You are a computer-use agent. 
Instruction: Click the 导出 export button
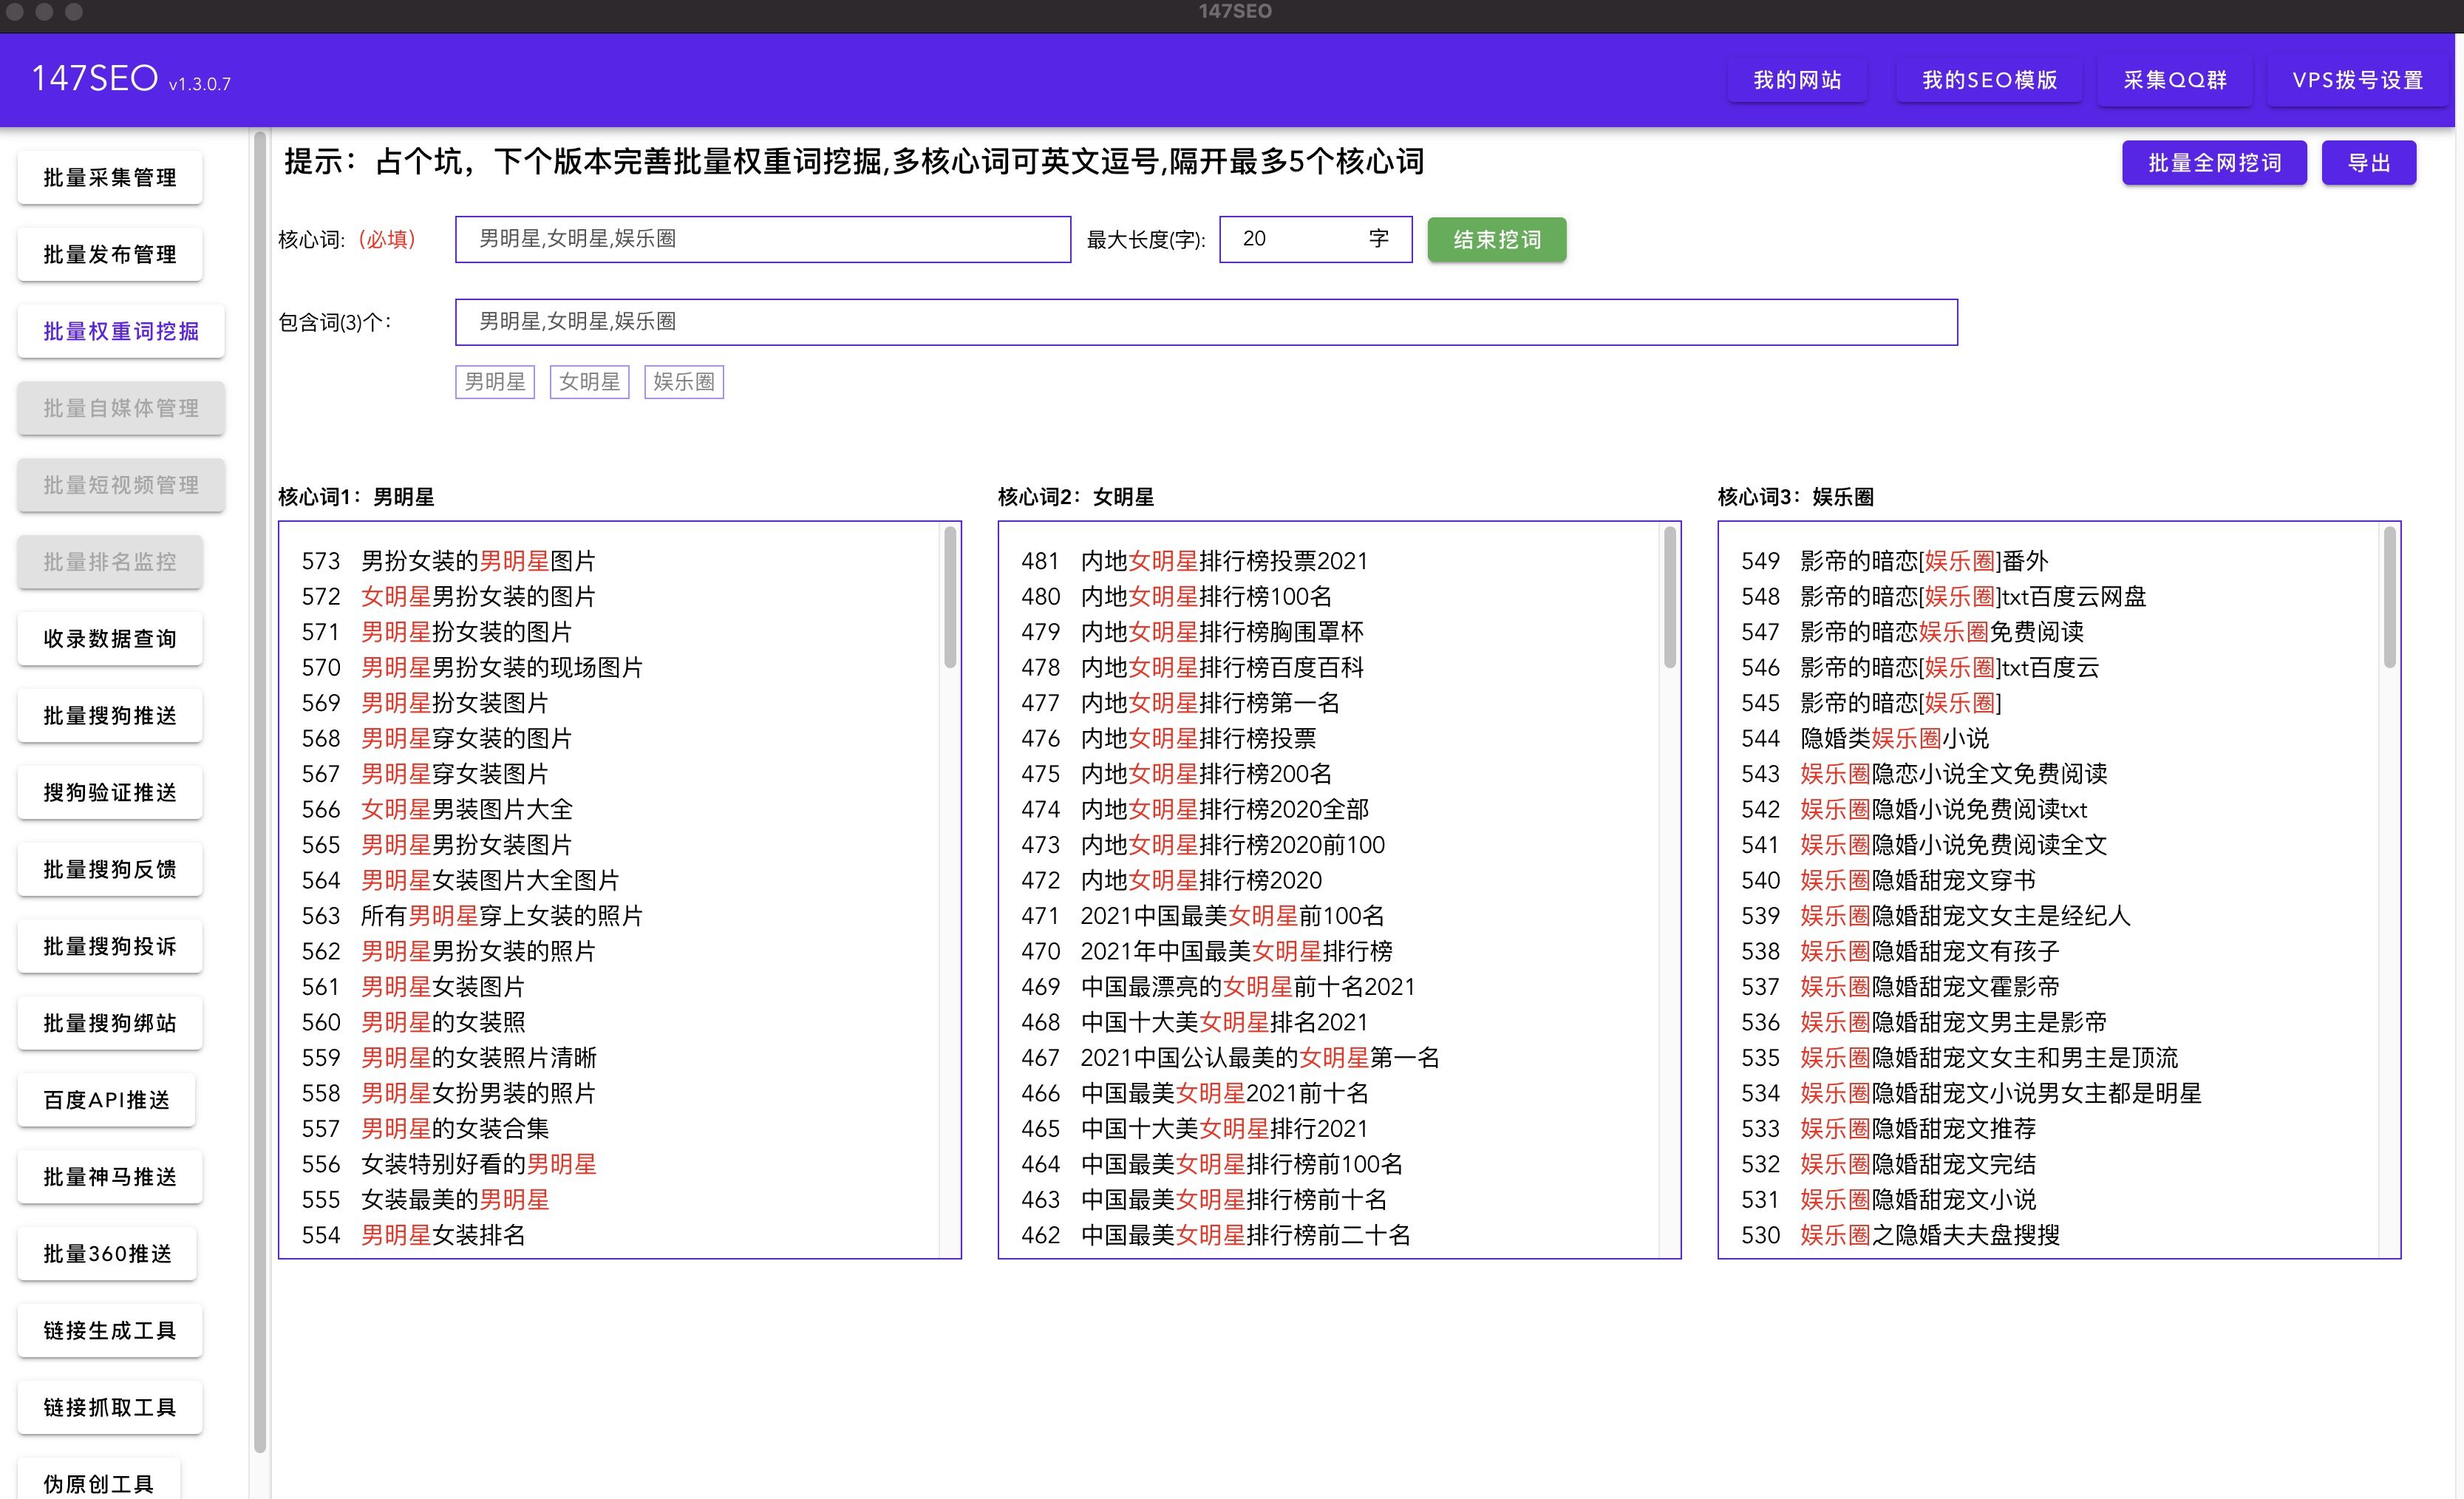pos(2368,163)
